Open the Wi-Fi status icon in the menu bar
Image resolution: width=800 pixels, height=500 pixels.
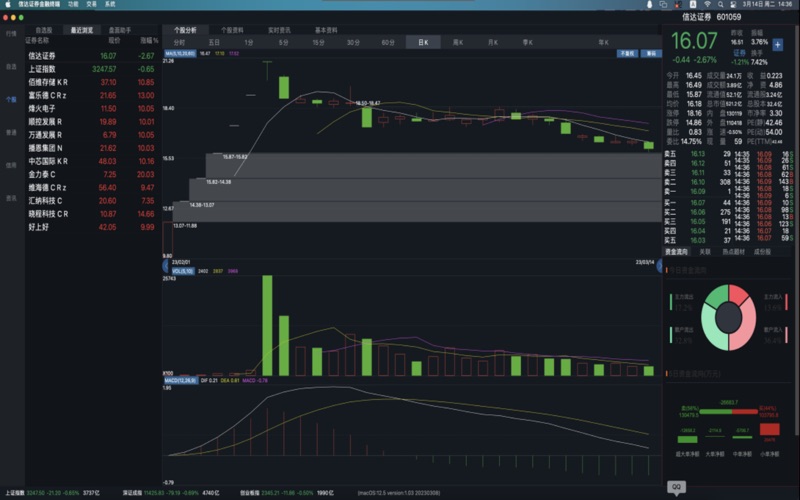[707, 4]
